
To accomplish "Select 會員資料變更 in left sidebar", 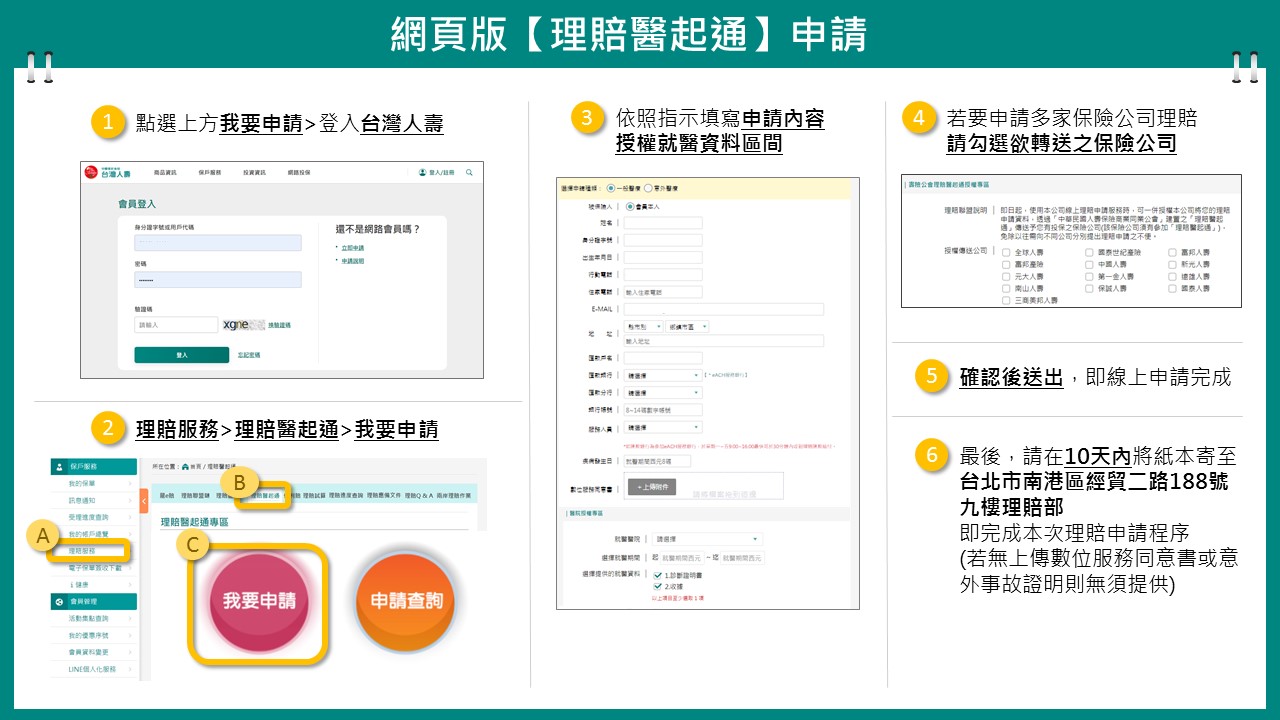I will (x=94, y=652).
